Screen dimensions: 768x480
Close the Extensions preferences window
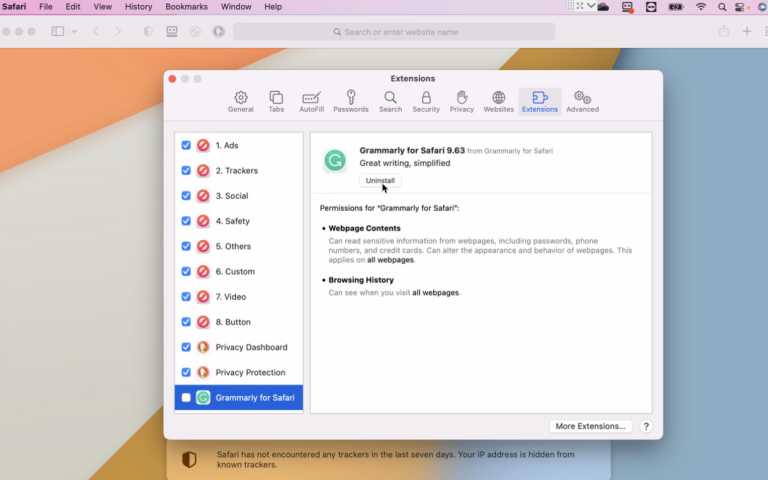tap(172, 79)
